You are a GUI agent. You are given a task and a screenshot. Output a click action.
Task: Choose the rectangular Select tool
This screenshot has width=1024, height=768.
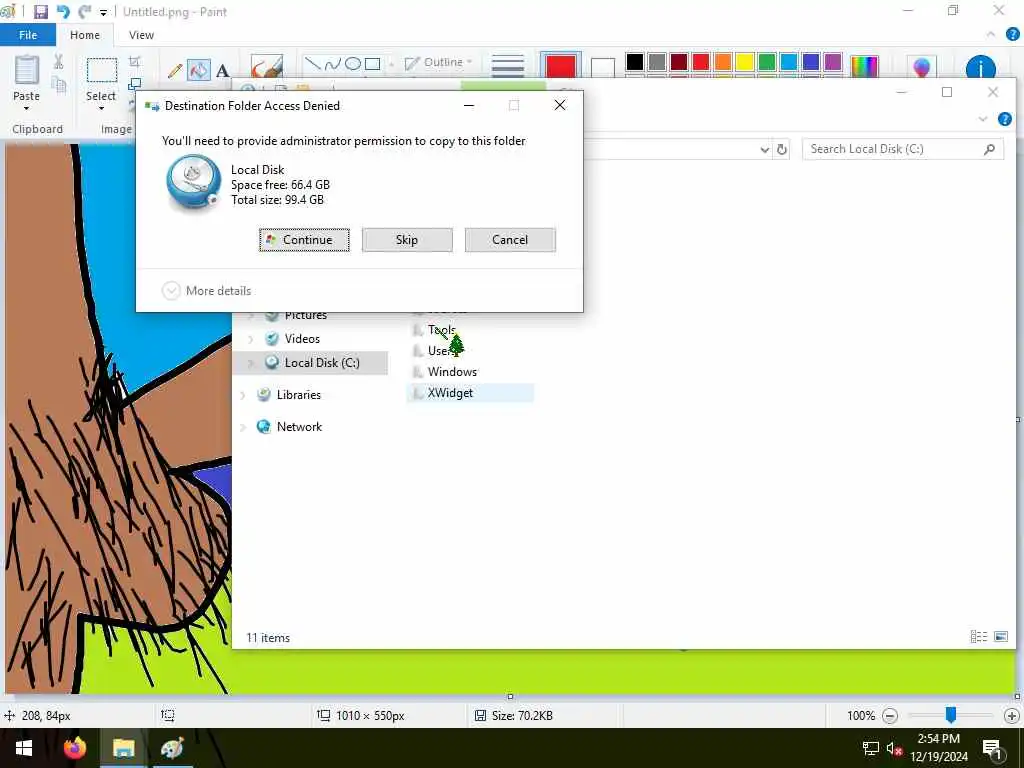point(101,70)
